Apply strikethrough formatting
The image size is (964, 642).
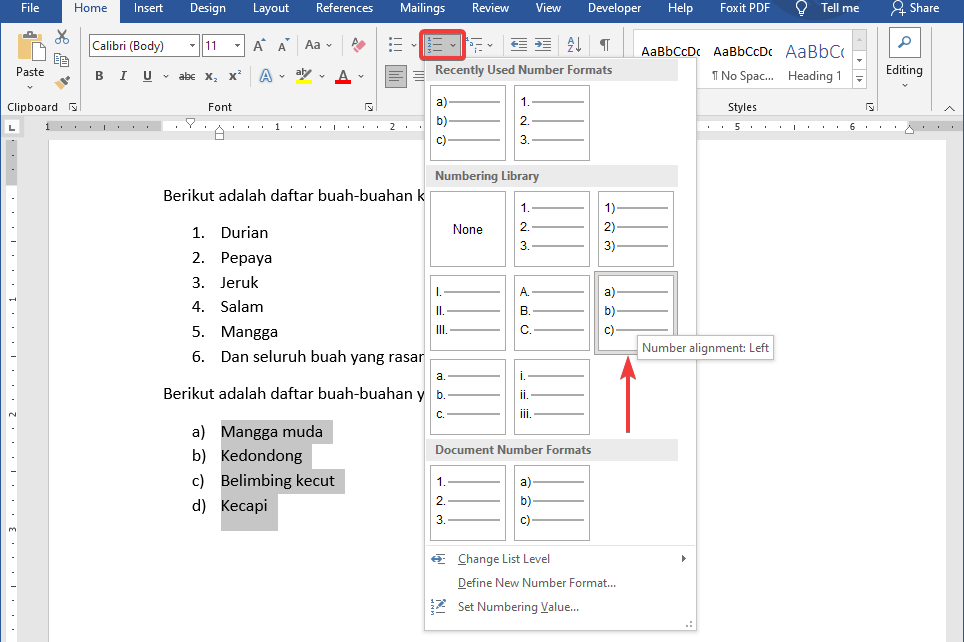pyautogui.click(x=187, y=76)
